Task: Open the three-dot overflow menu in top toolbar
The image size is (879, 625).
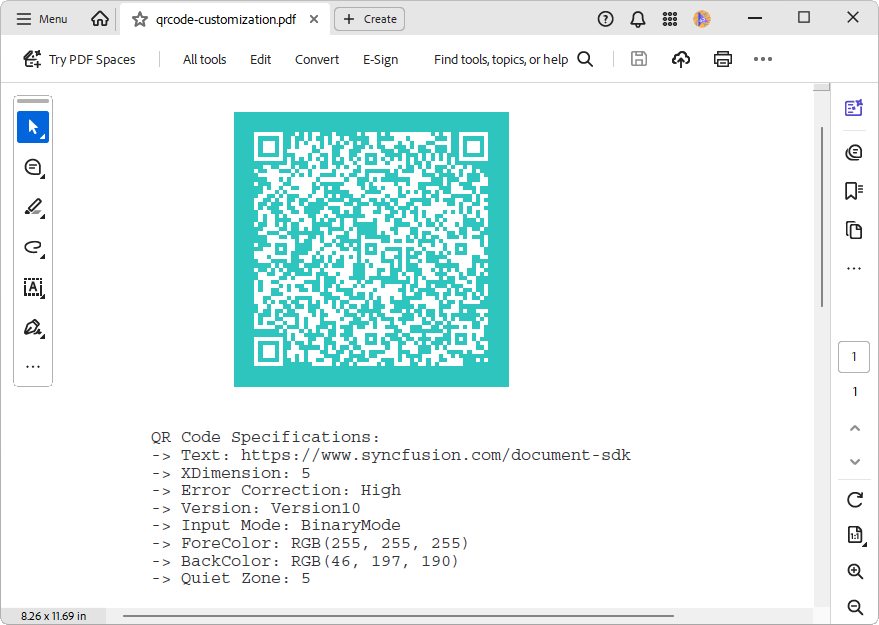Action: click(x=763, y=59)
